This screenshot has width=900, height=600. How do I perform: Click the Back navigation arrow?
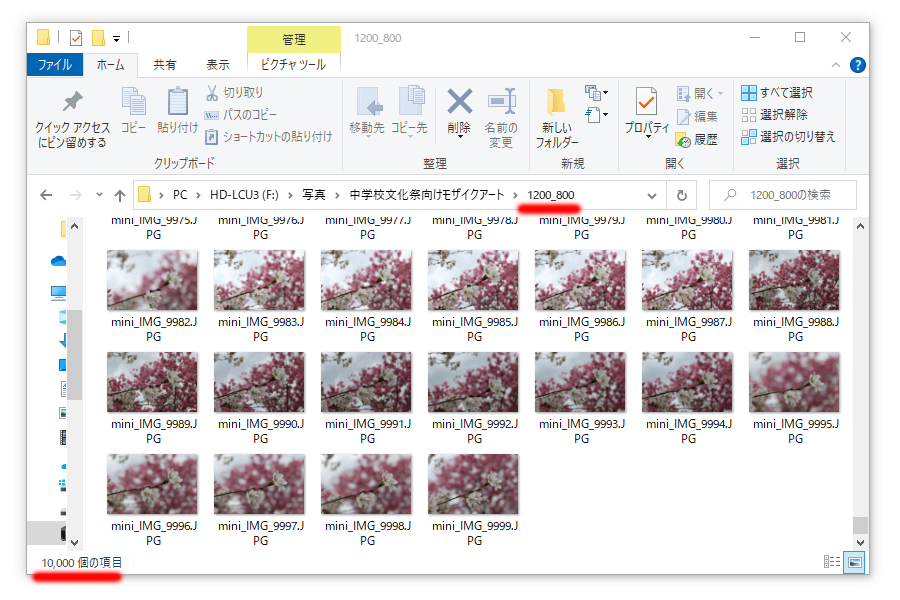[x=46, y=195]
